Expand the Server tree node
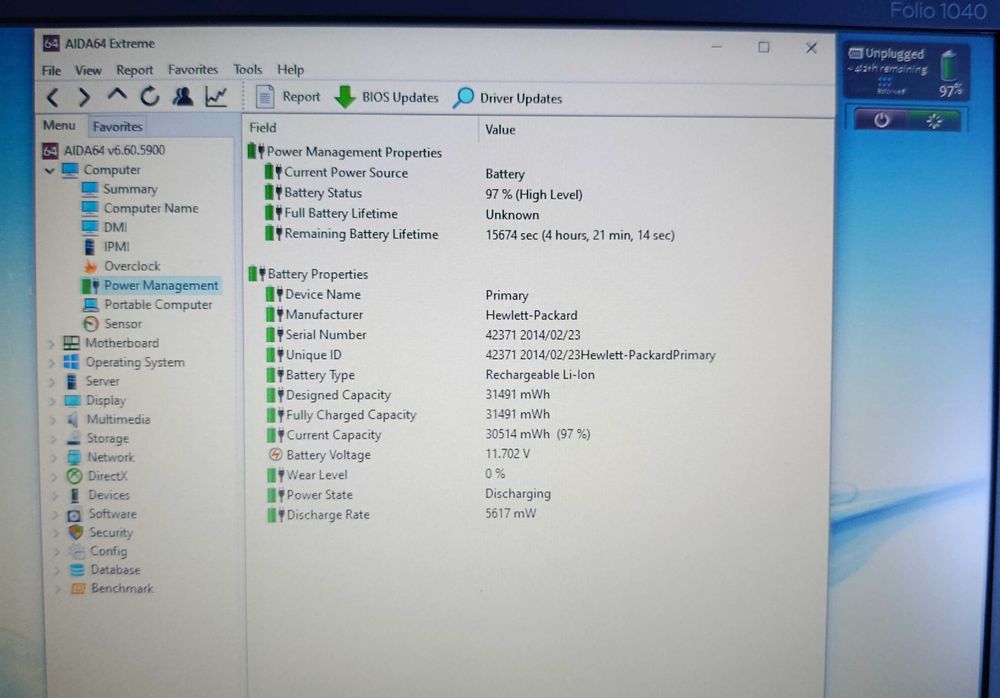Screen dimensions: 1000x698 pyautogui.click(x=52, y=382)
